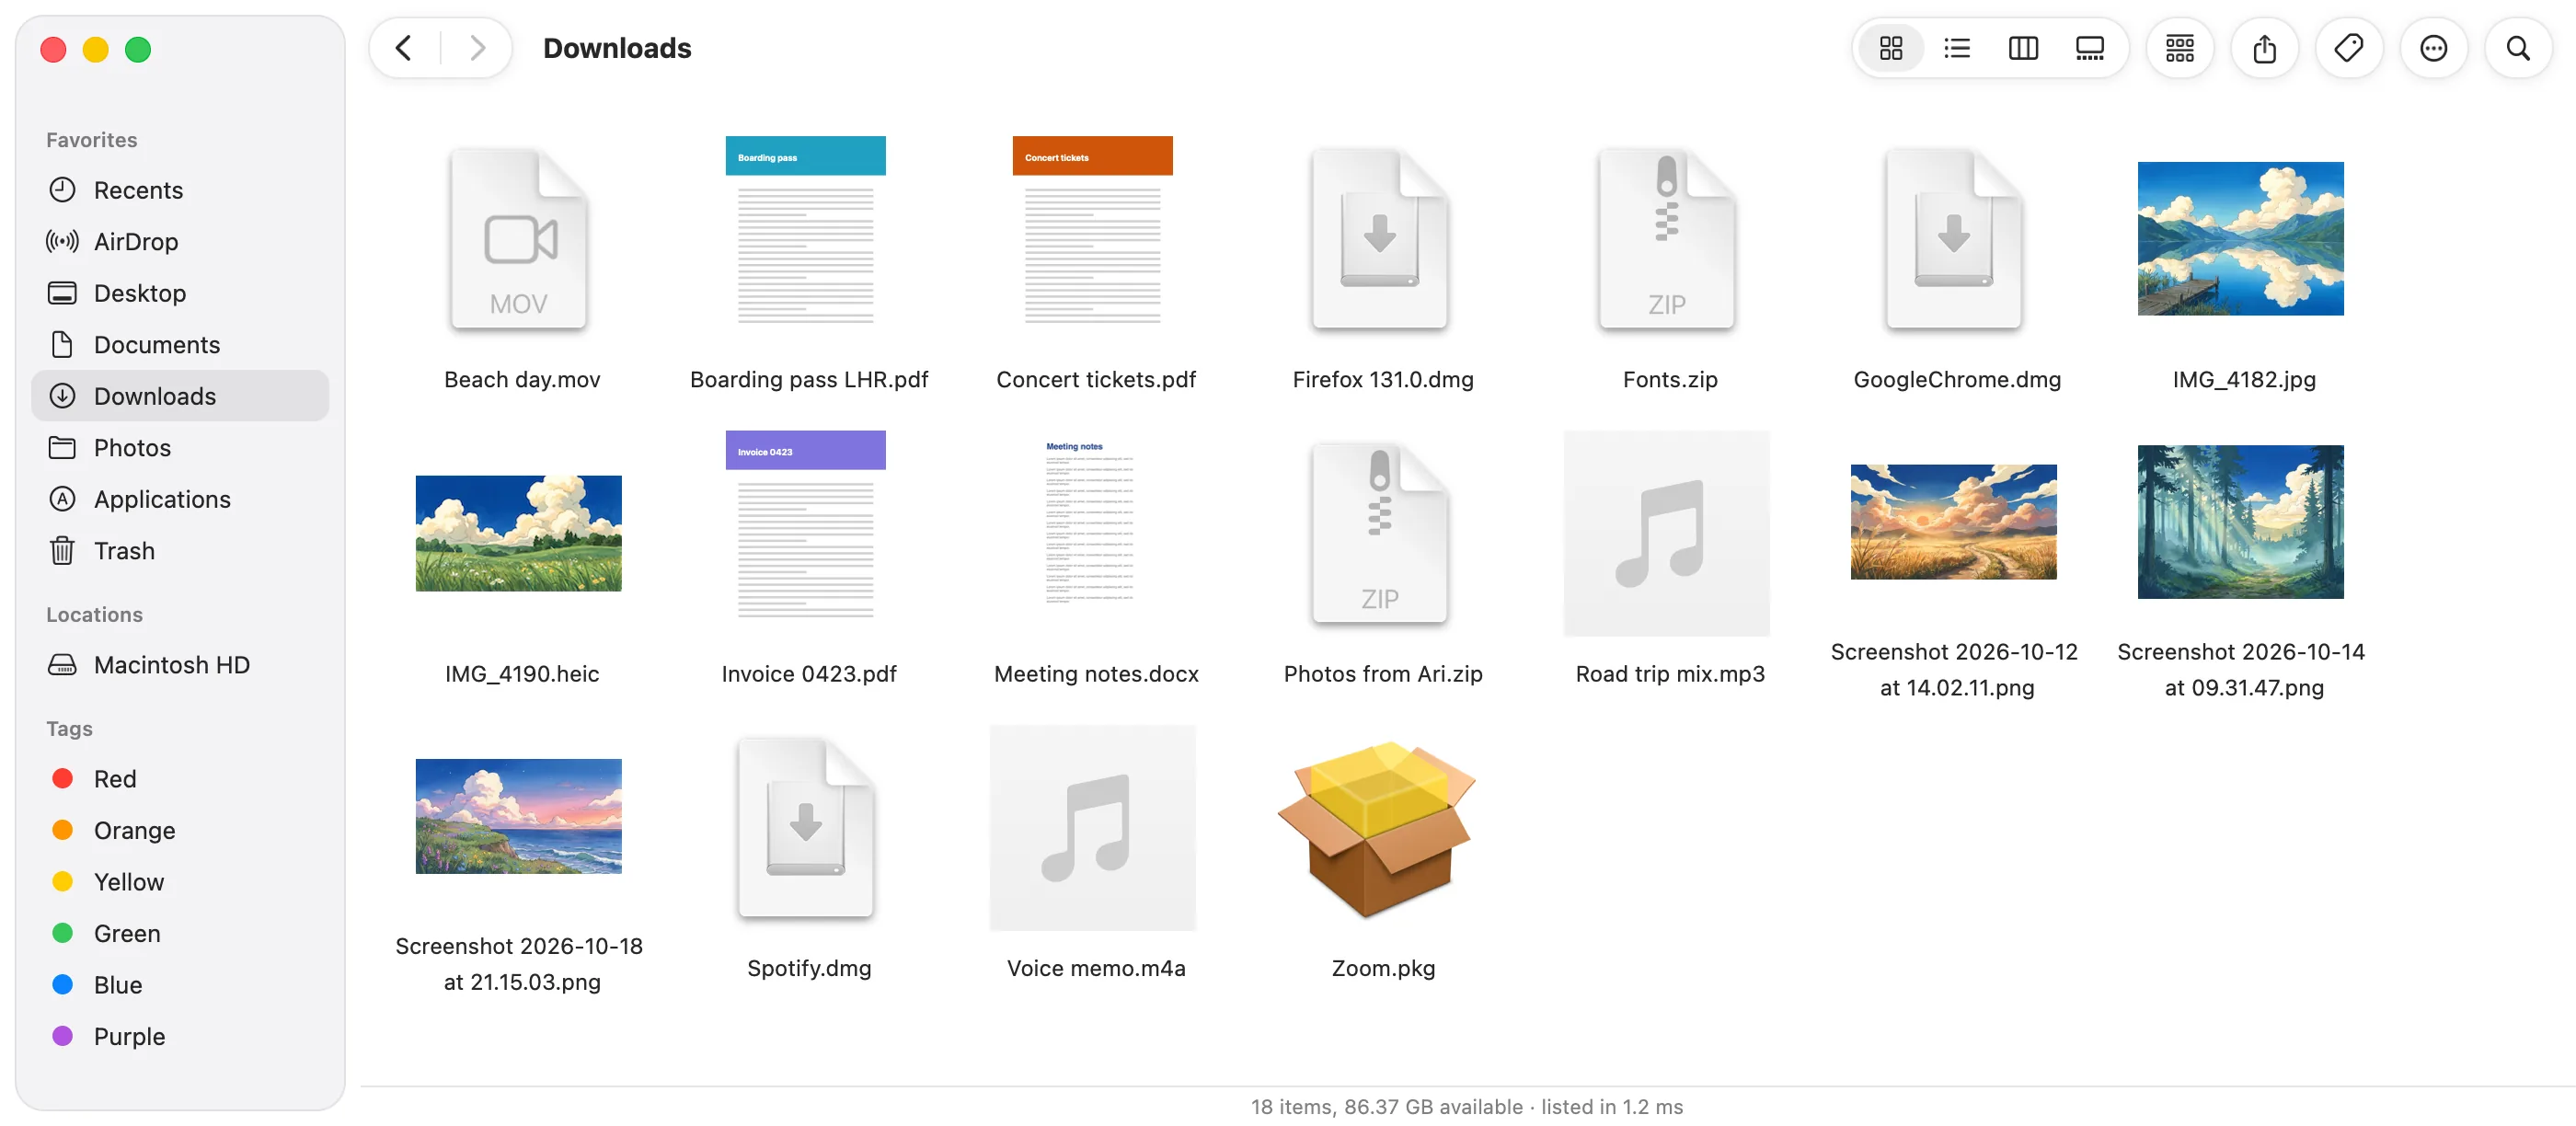Open Trash in the sidebar

tap(180, 550)
